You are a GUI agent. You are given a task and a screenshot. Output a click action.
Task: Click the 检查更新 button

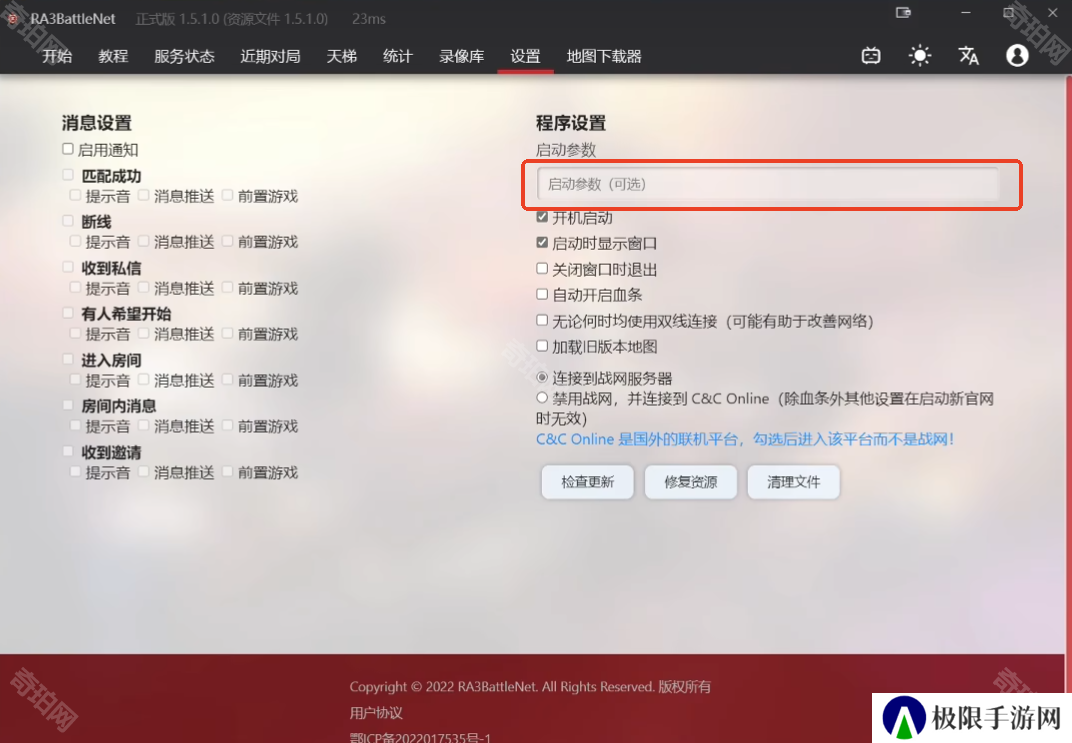pos(587,482)
